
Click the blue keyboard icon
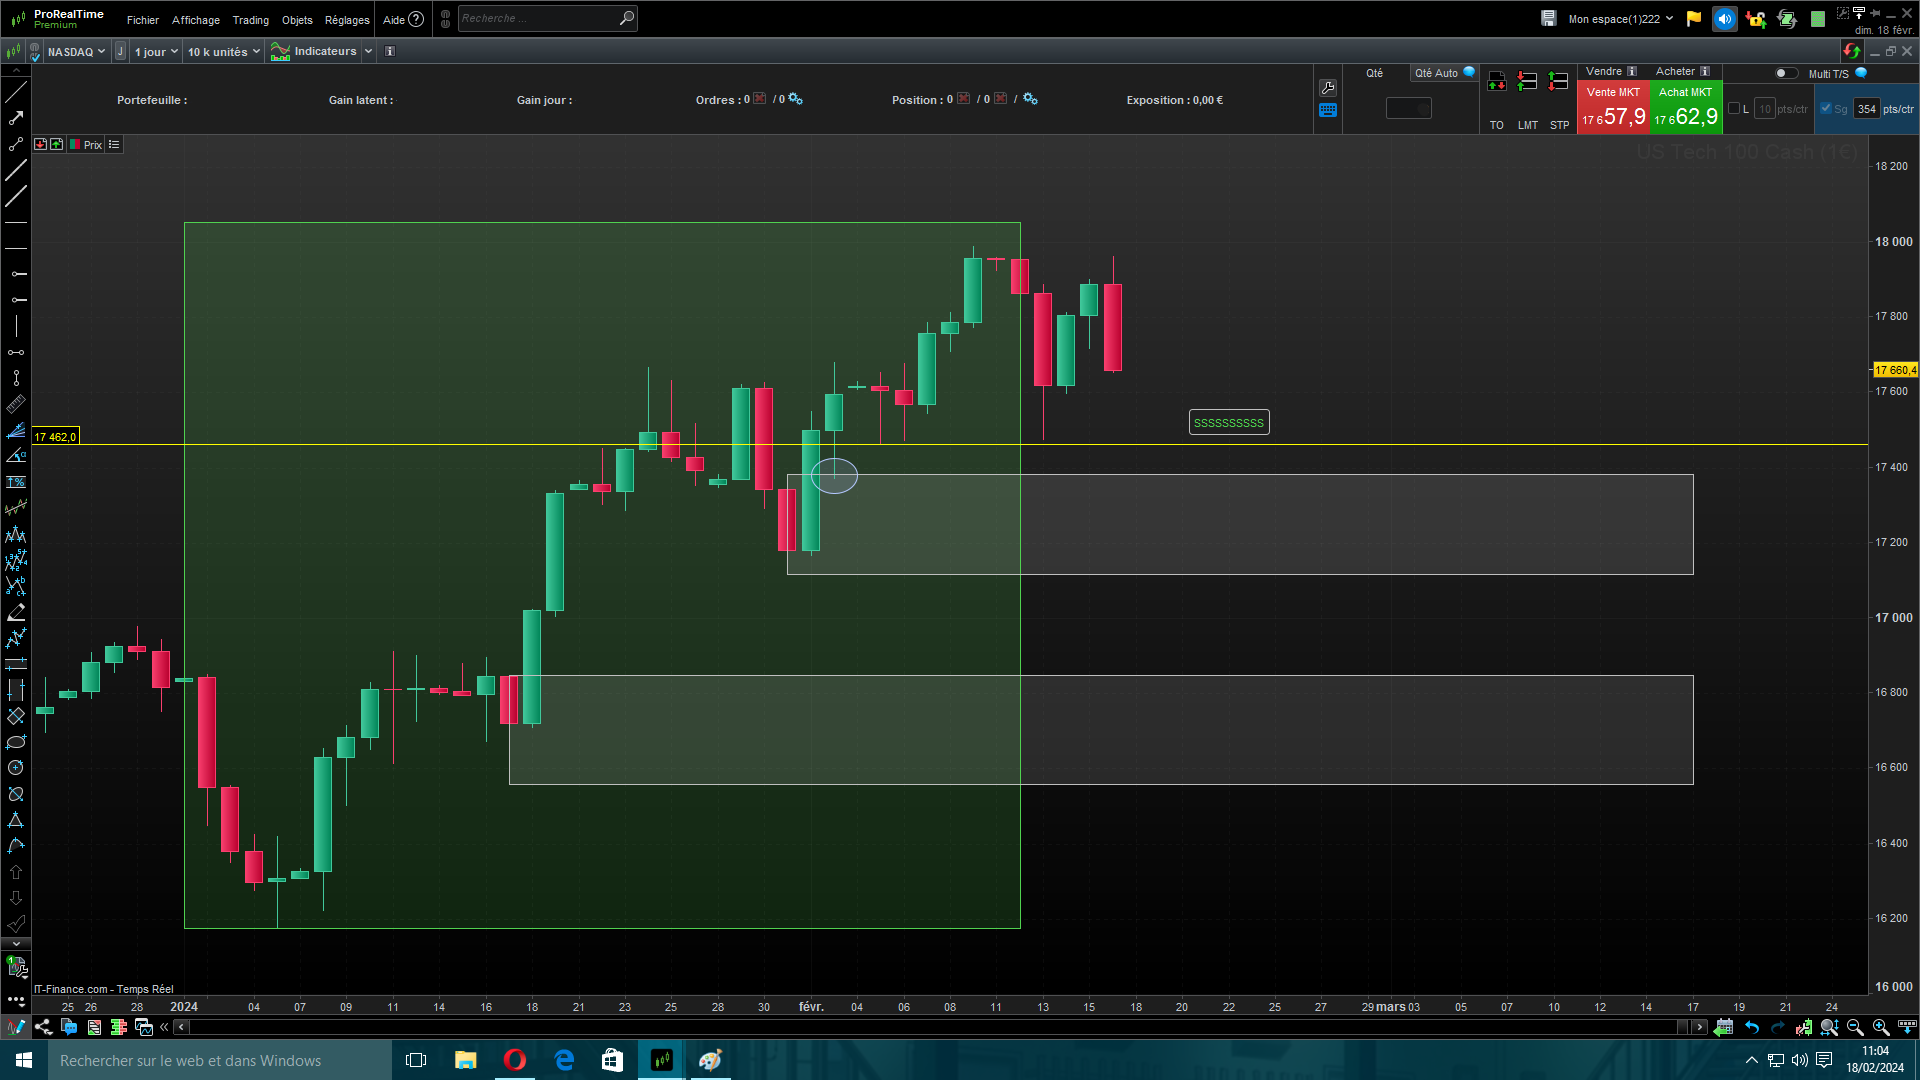[x=1328, y=111]
